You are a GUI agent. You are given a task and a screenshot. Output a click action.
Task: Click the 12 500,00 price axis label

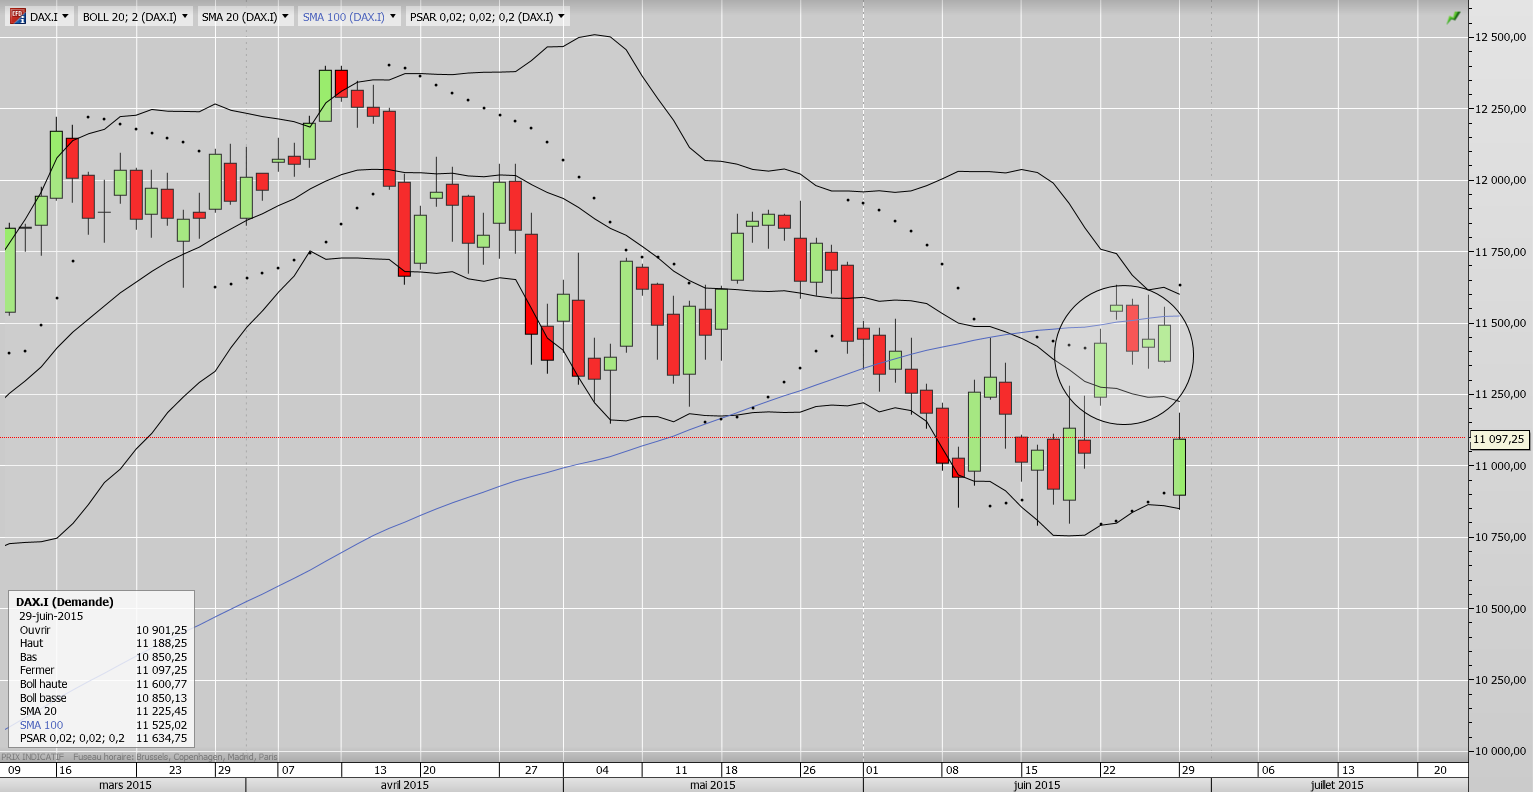[x=1501, y=37]
